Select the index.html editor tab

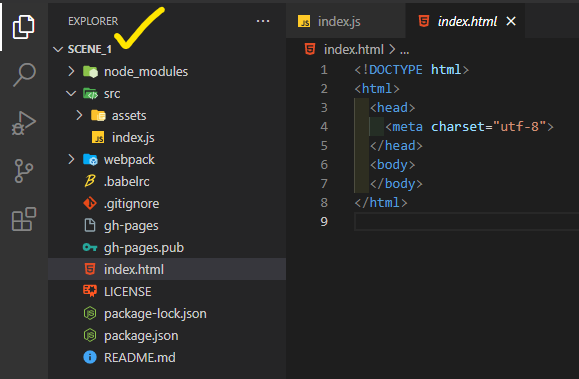coord(465,21)
